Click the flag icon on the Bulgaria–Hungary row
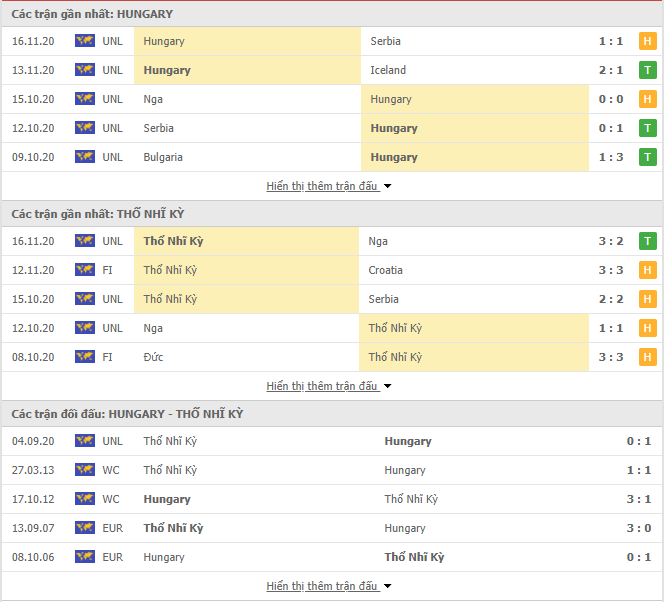 click(85, 157)
